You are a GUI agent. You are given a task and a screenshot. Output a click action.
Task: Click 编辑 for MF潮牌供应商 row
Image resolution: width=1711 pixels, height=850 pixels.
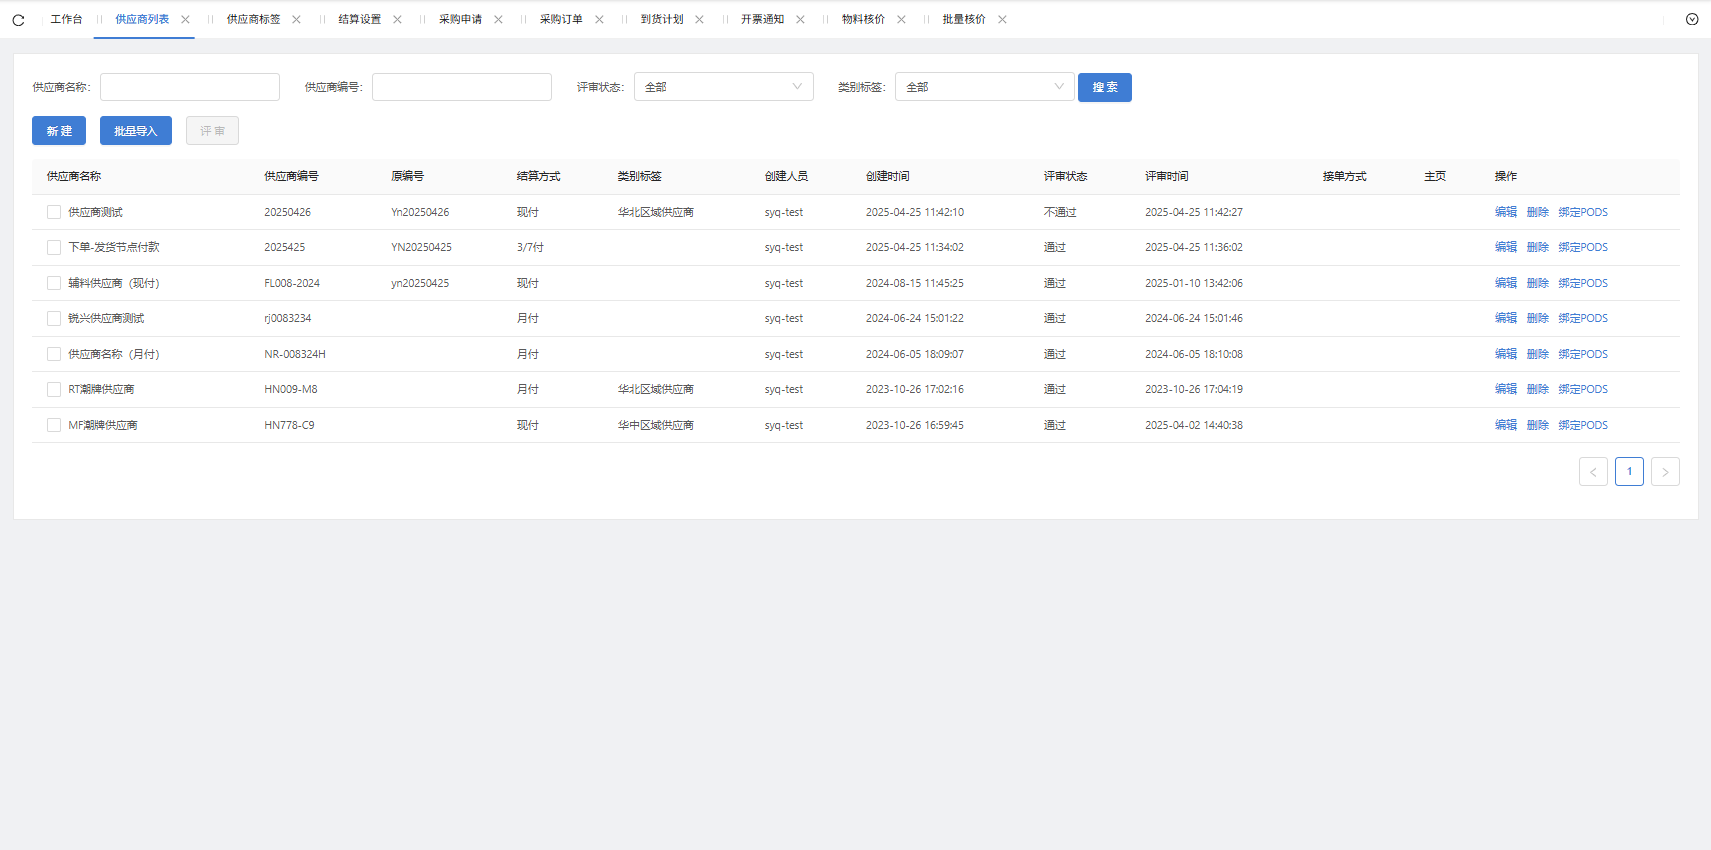tap(1506, 425)
